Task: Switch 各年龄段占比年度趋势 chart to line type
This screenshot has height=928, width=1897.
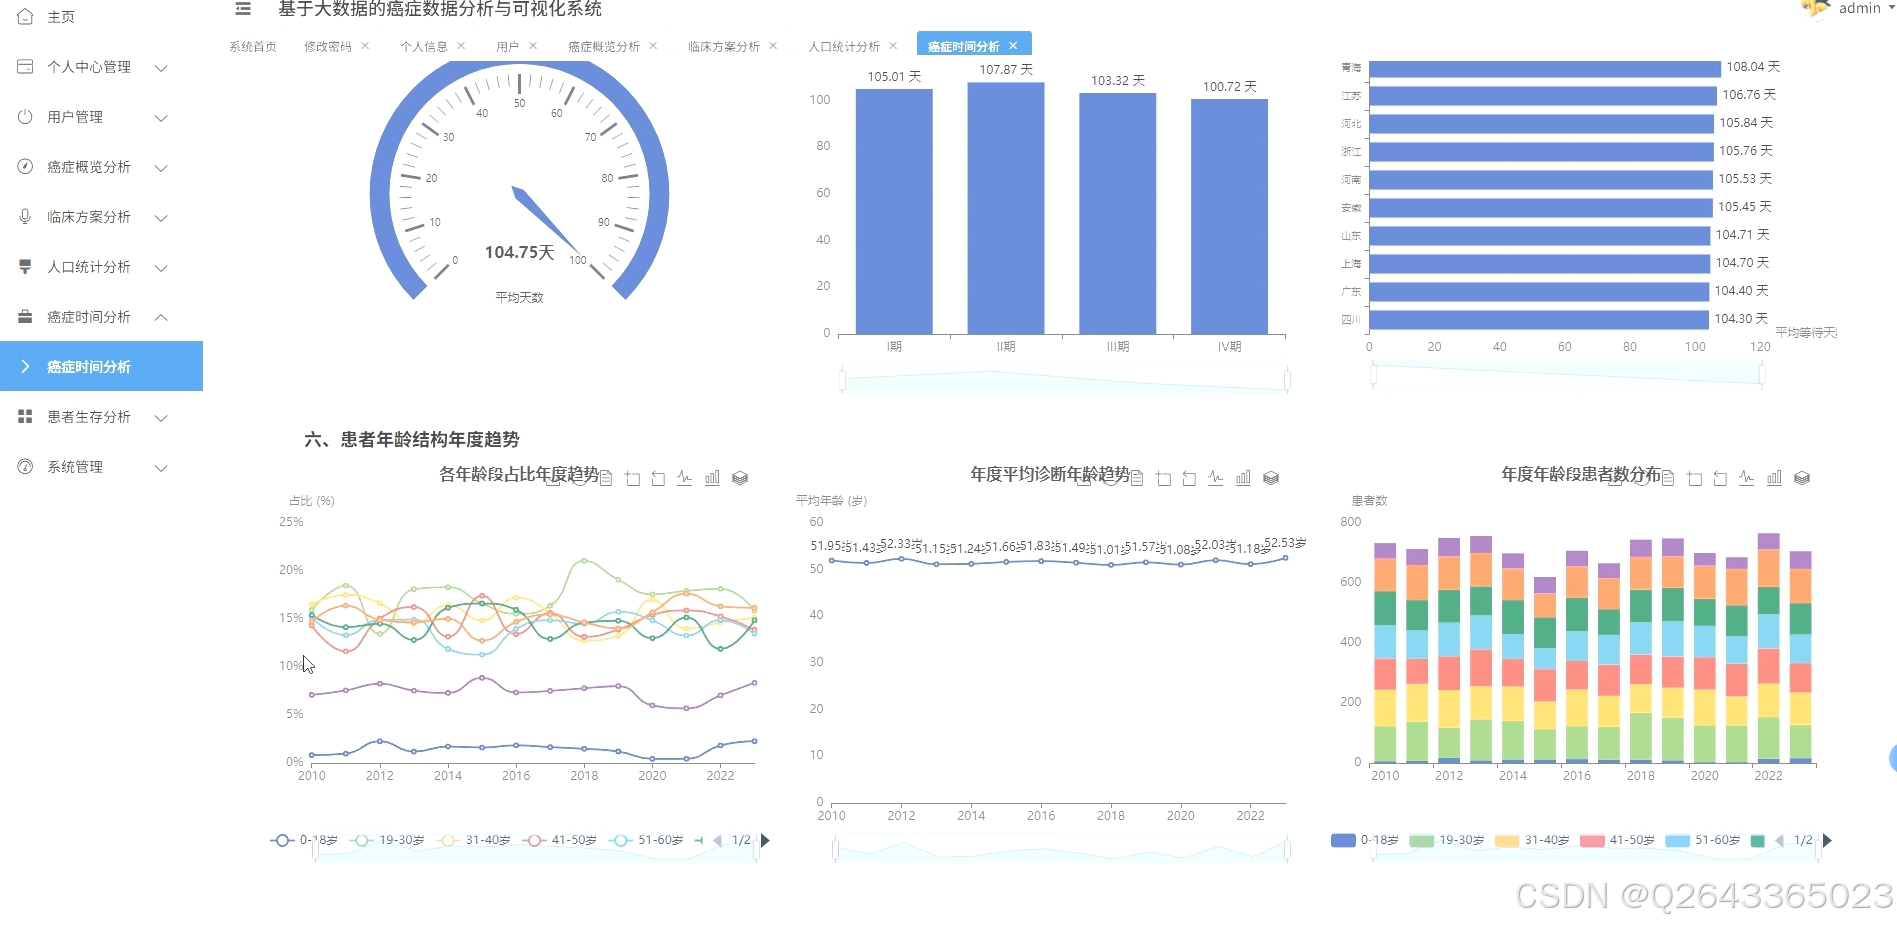Action: 685,478
